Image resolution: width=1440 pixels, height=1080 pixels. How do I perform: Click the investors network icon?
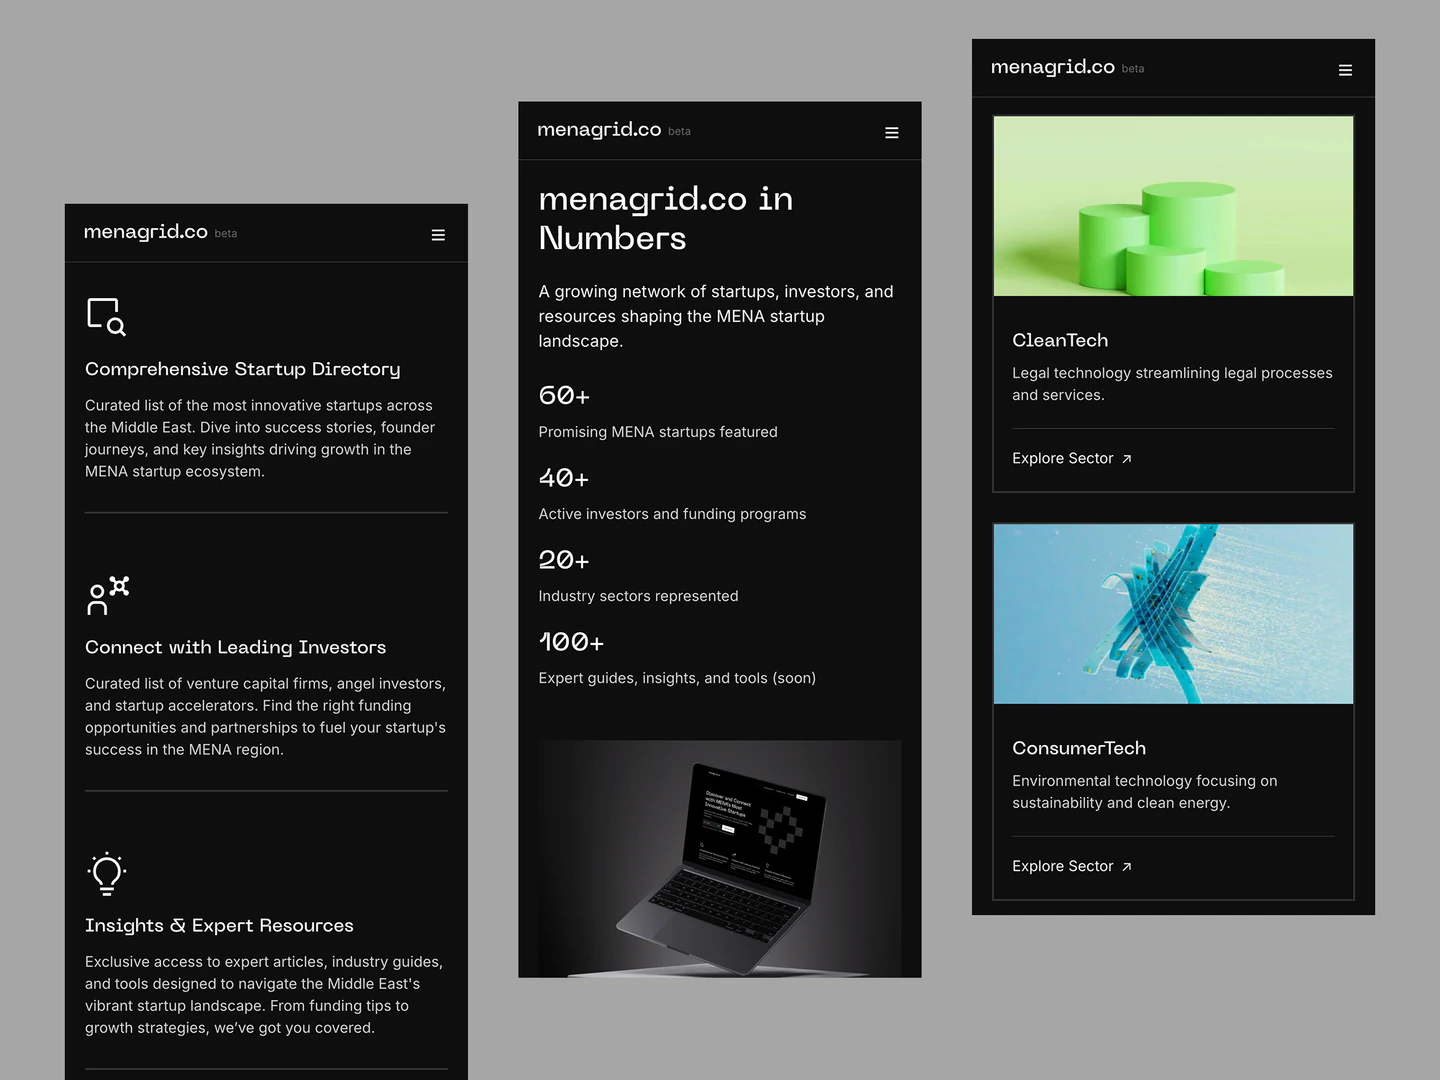point(108,595)
